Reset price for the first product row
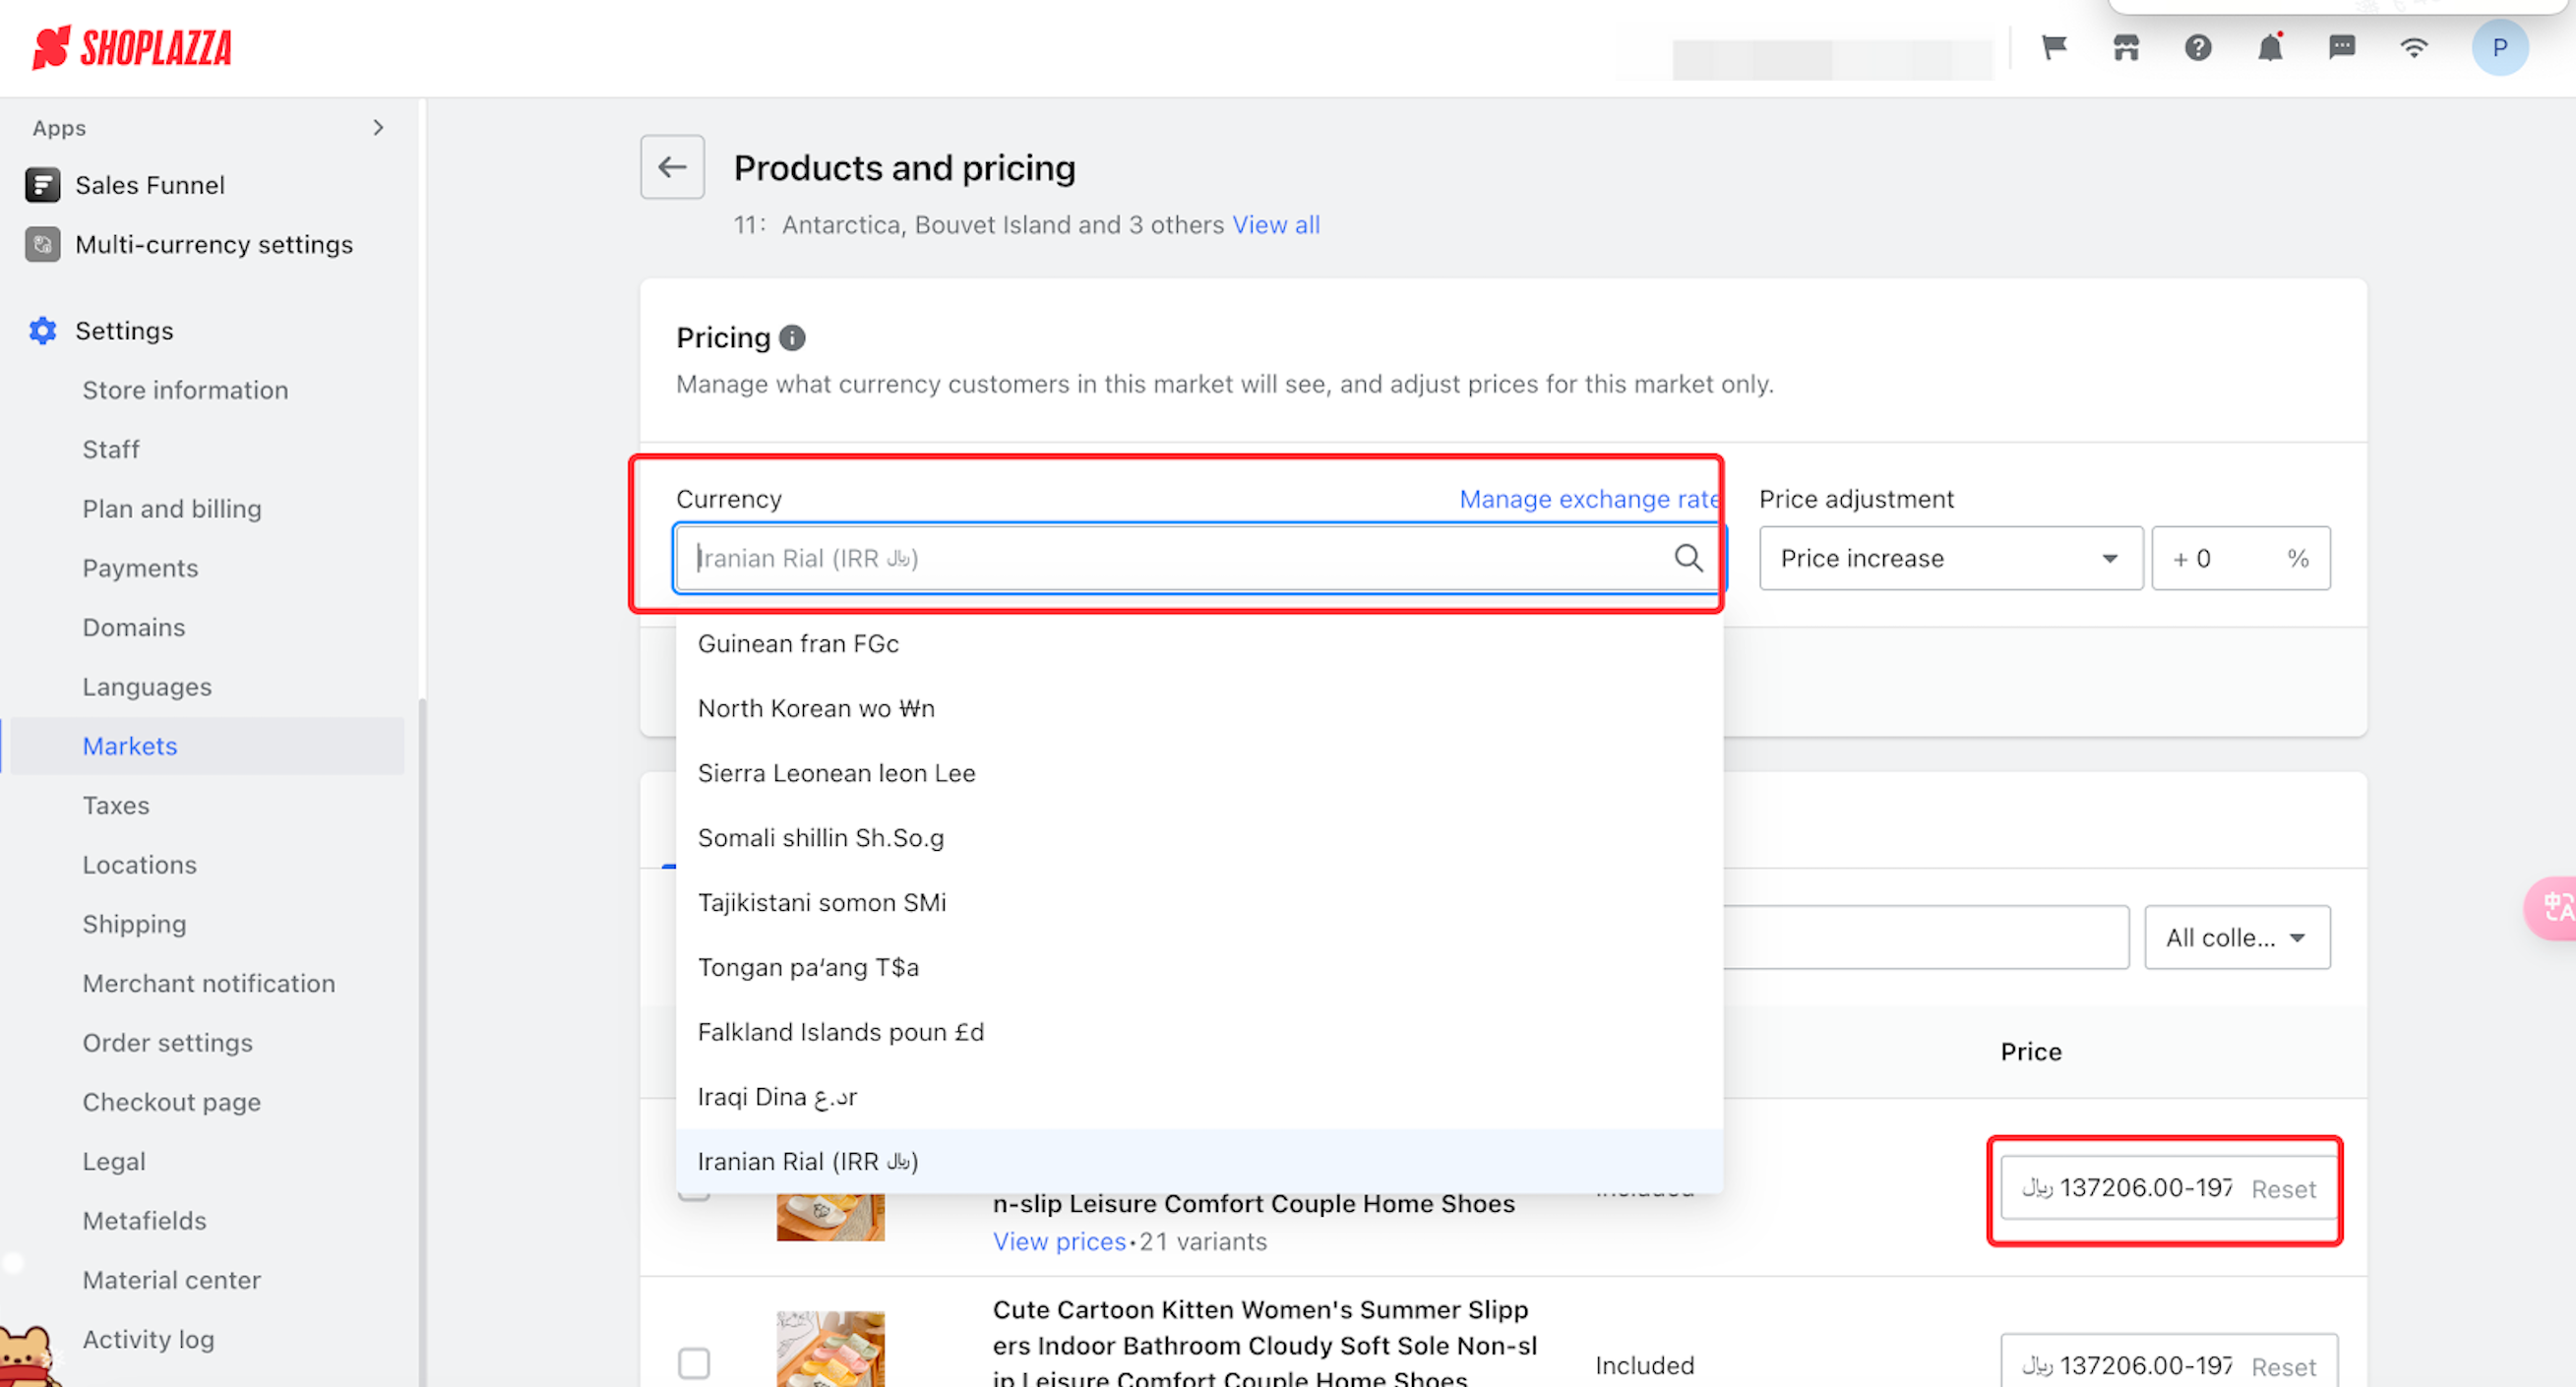This screenshot has width=2576, height=1387. [x=2283, y=1189]
